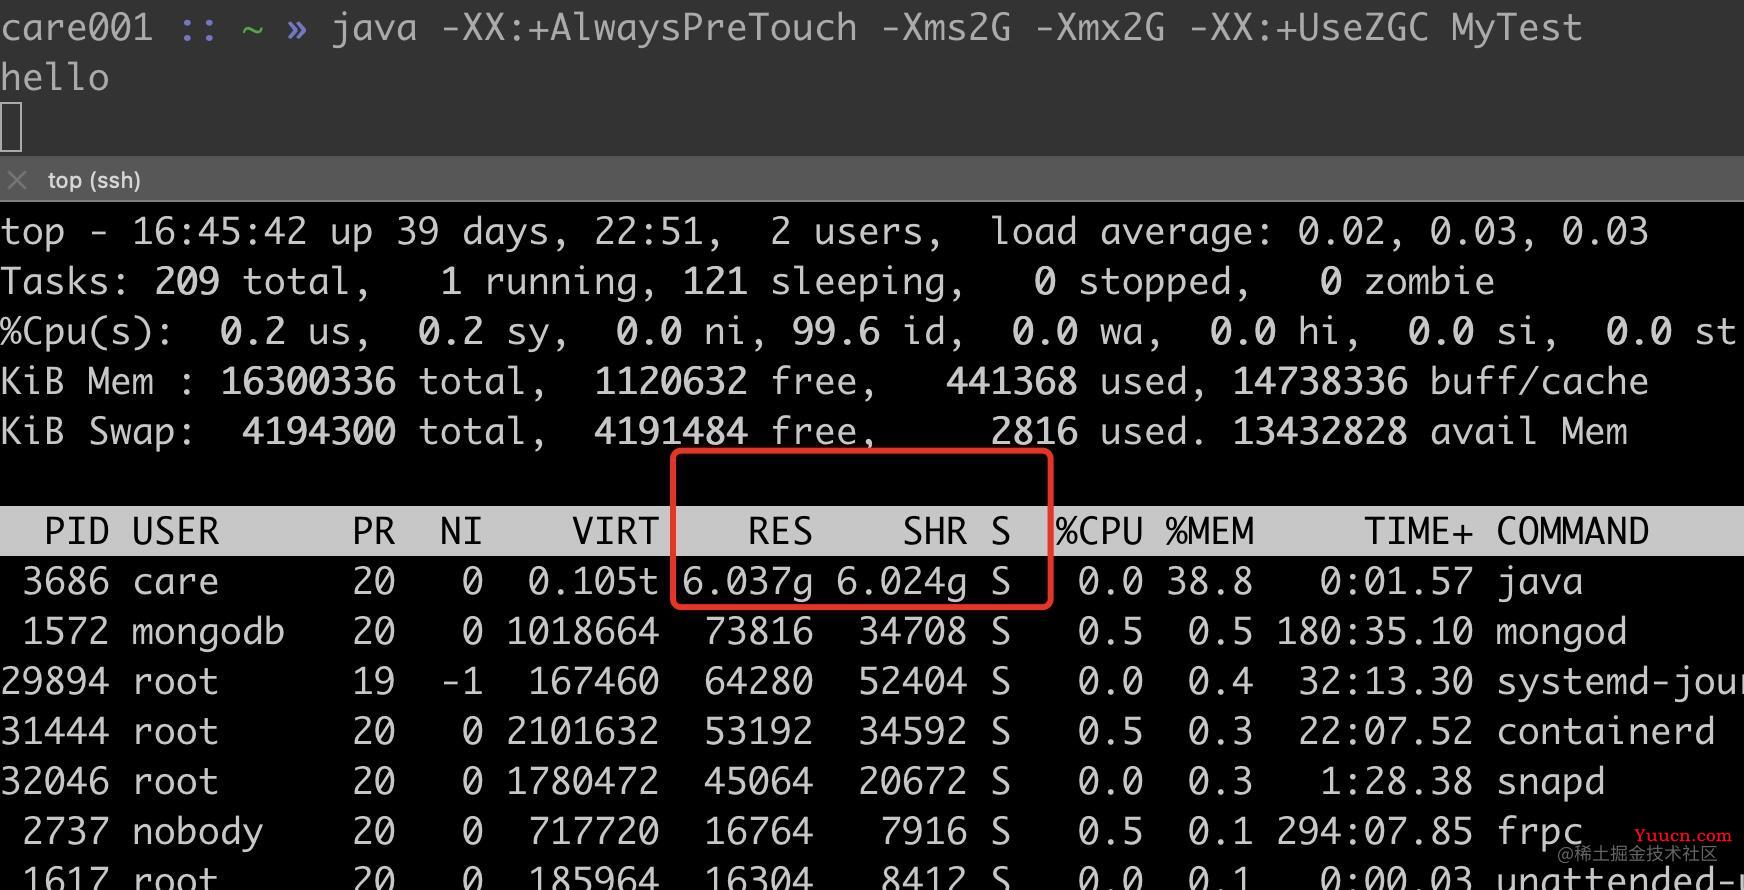Click the mongodb user name
This screenshot has height=890, width=1744.
click(x=208, y=633)
